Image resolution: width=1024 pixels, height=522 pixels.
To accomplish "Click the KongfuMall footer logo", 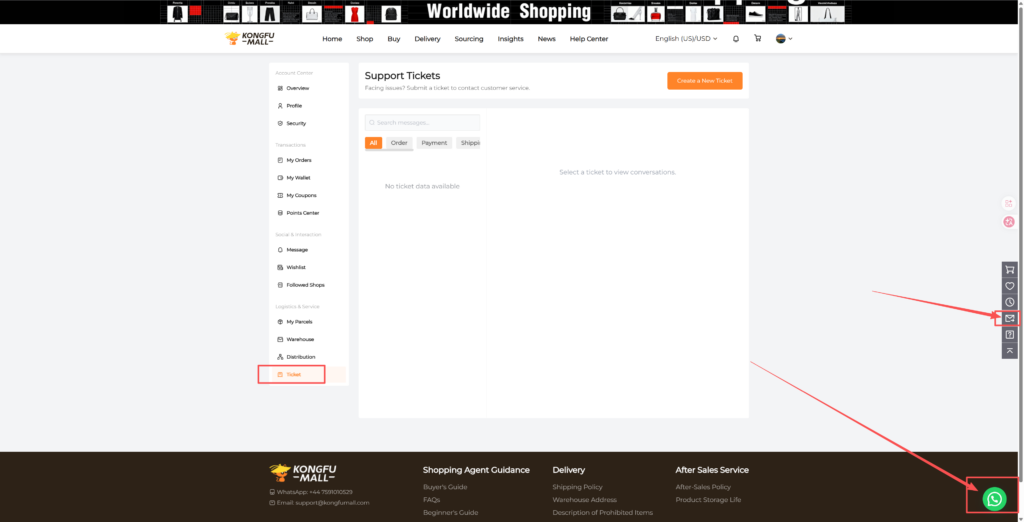I will tap(303, 473).
